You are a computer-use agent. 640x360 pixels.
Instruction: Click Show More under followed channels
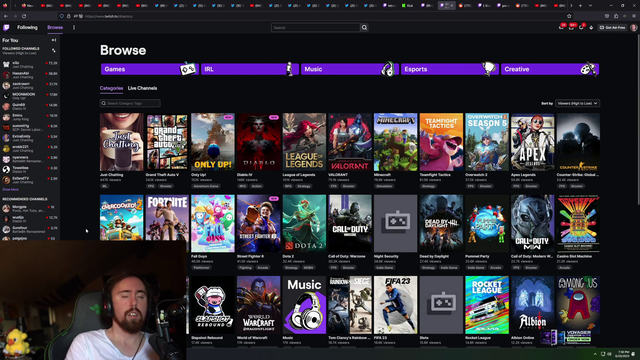pyautogui.click(x=11, y=189)
